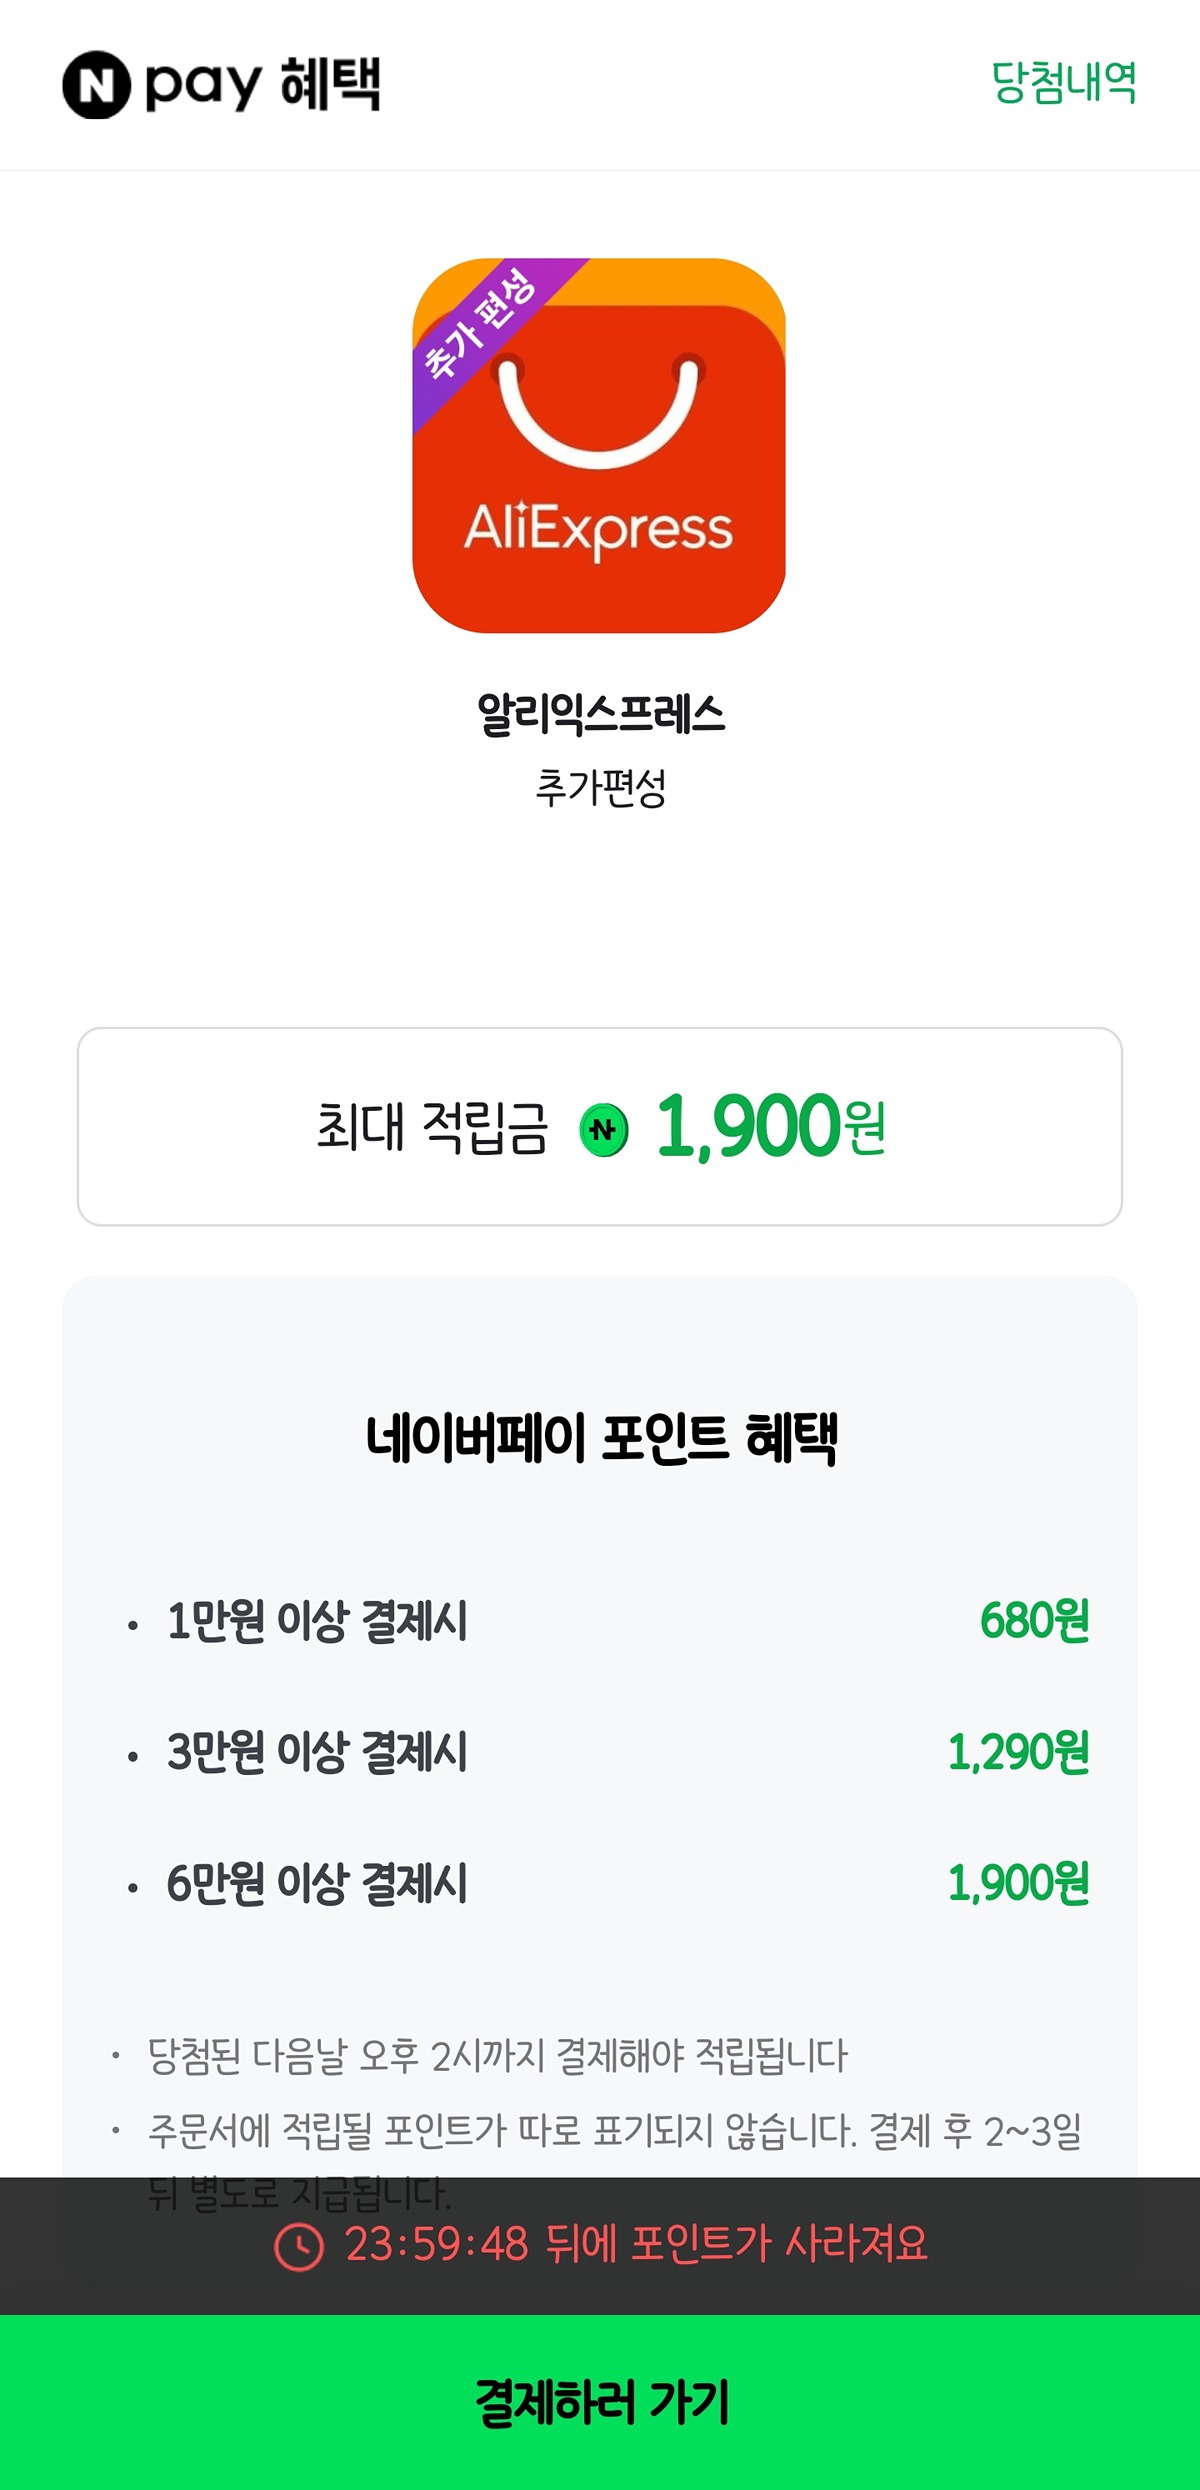Image resolution: width=1200 pixels, height=2490 pixels.
Task: Tap the 680원 point reward value
Action: click(1035, 1621)
